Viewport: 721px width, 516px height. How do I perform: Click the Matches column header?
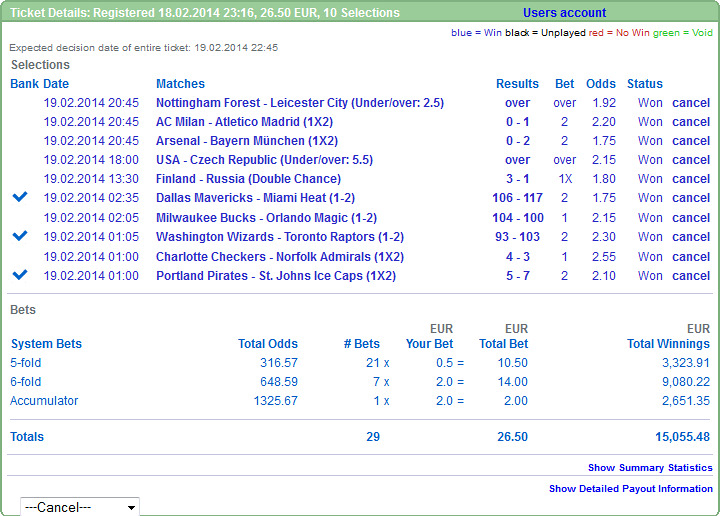(x=180, y=84)
